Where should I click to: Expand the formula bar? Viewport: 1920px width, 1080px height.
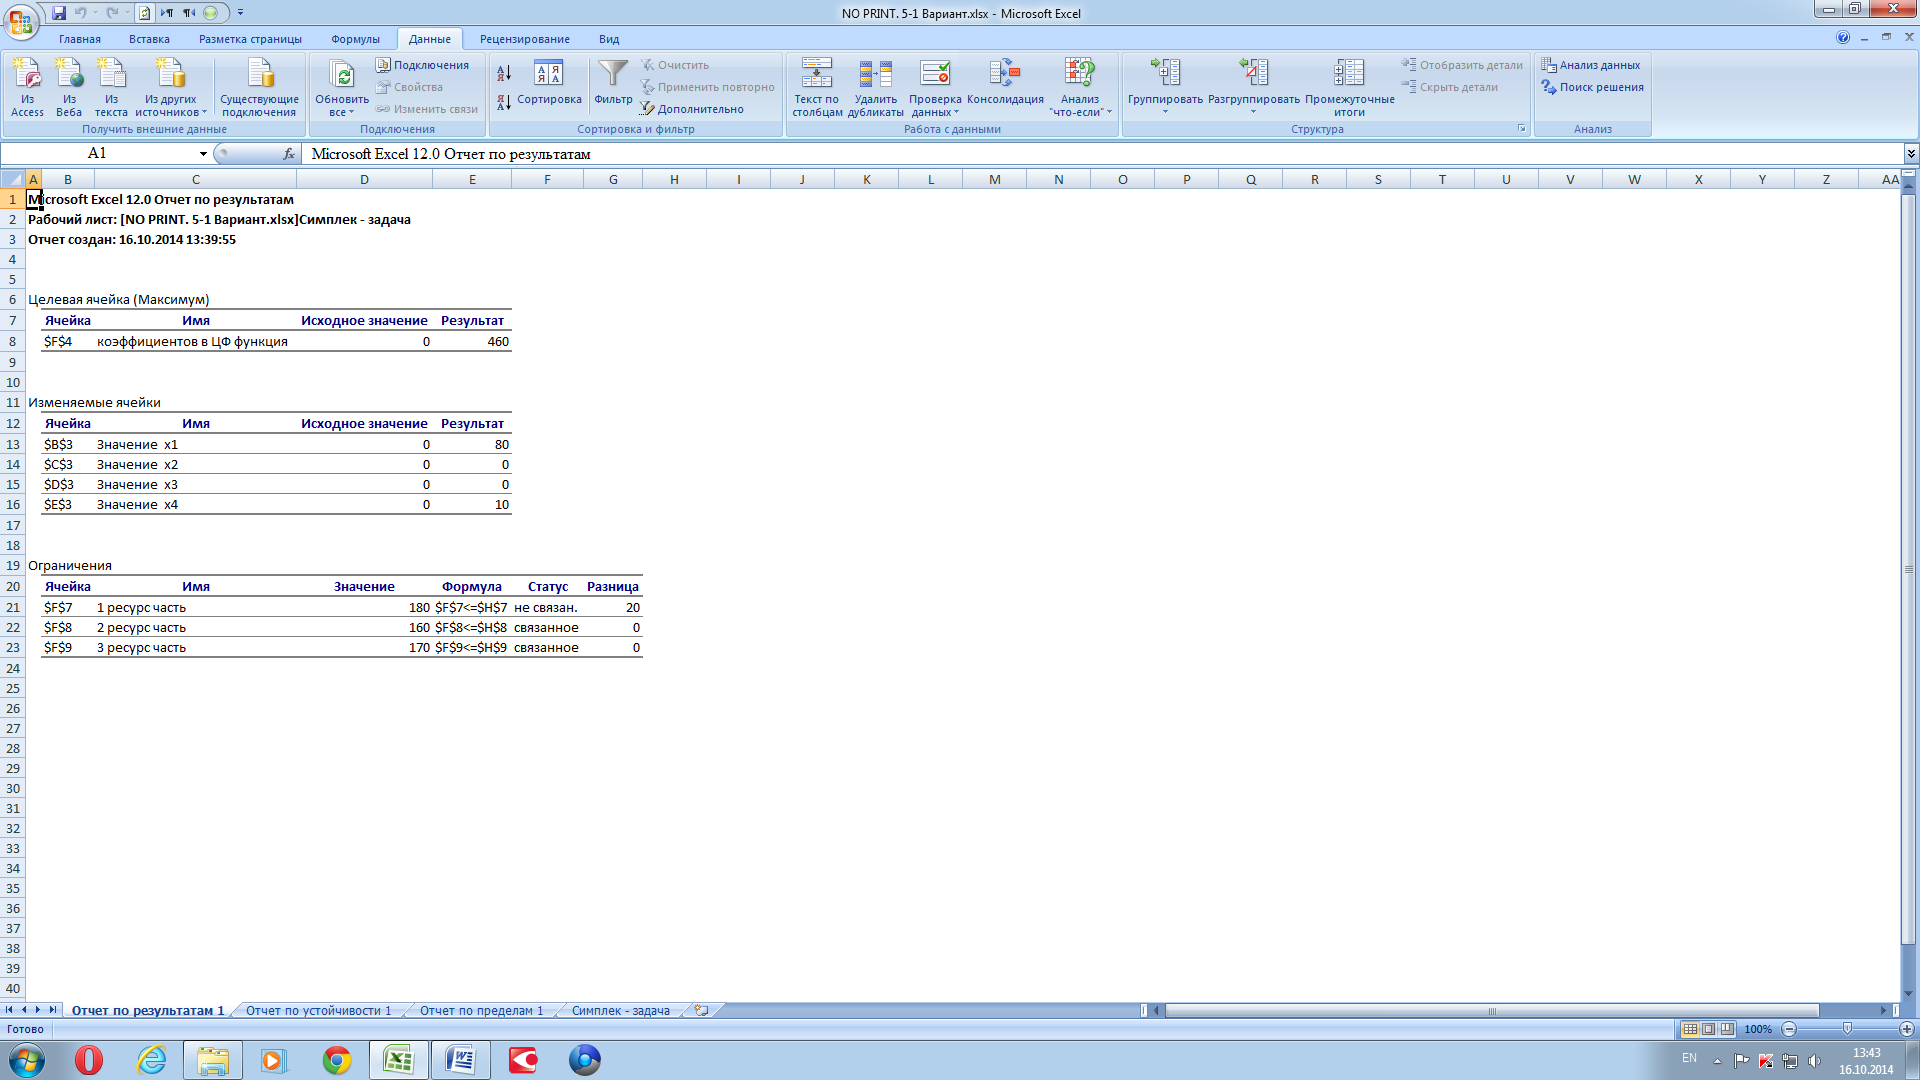(1910, 154)
